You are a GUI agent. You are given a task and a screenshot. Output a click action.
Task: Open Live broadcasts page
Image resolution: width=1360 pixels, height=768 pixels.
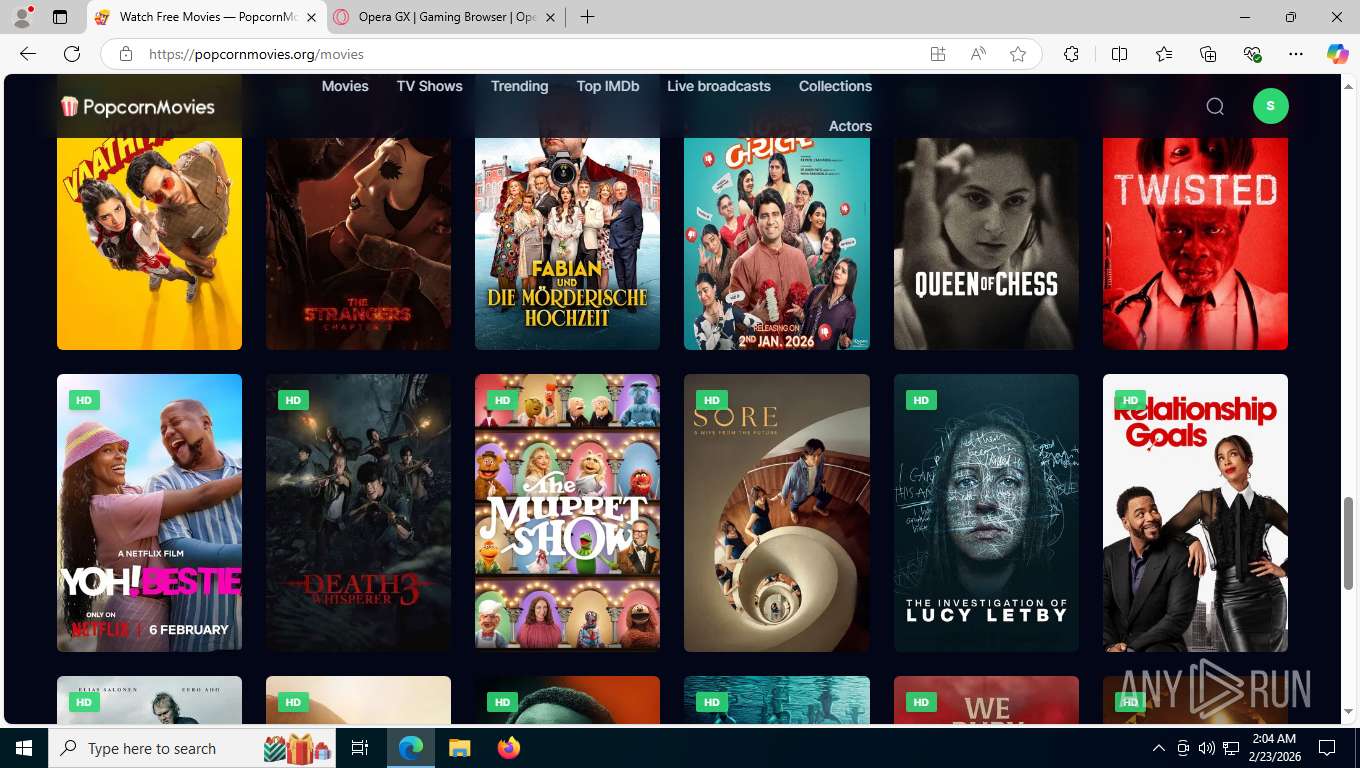click(719, 86)
